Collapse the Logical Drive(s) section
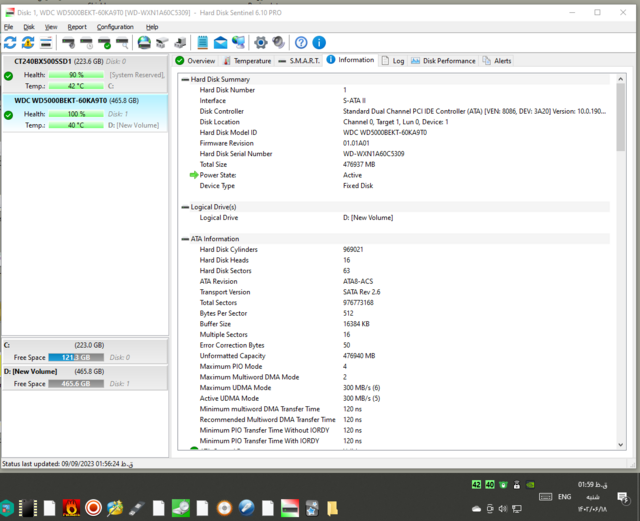The height and width of the screenshot is (521, 640). pos(185,207)
